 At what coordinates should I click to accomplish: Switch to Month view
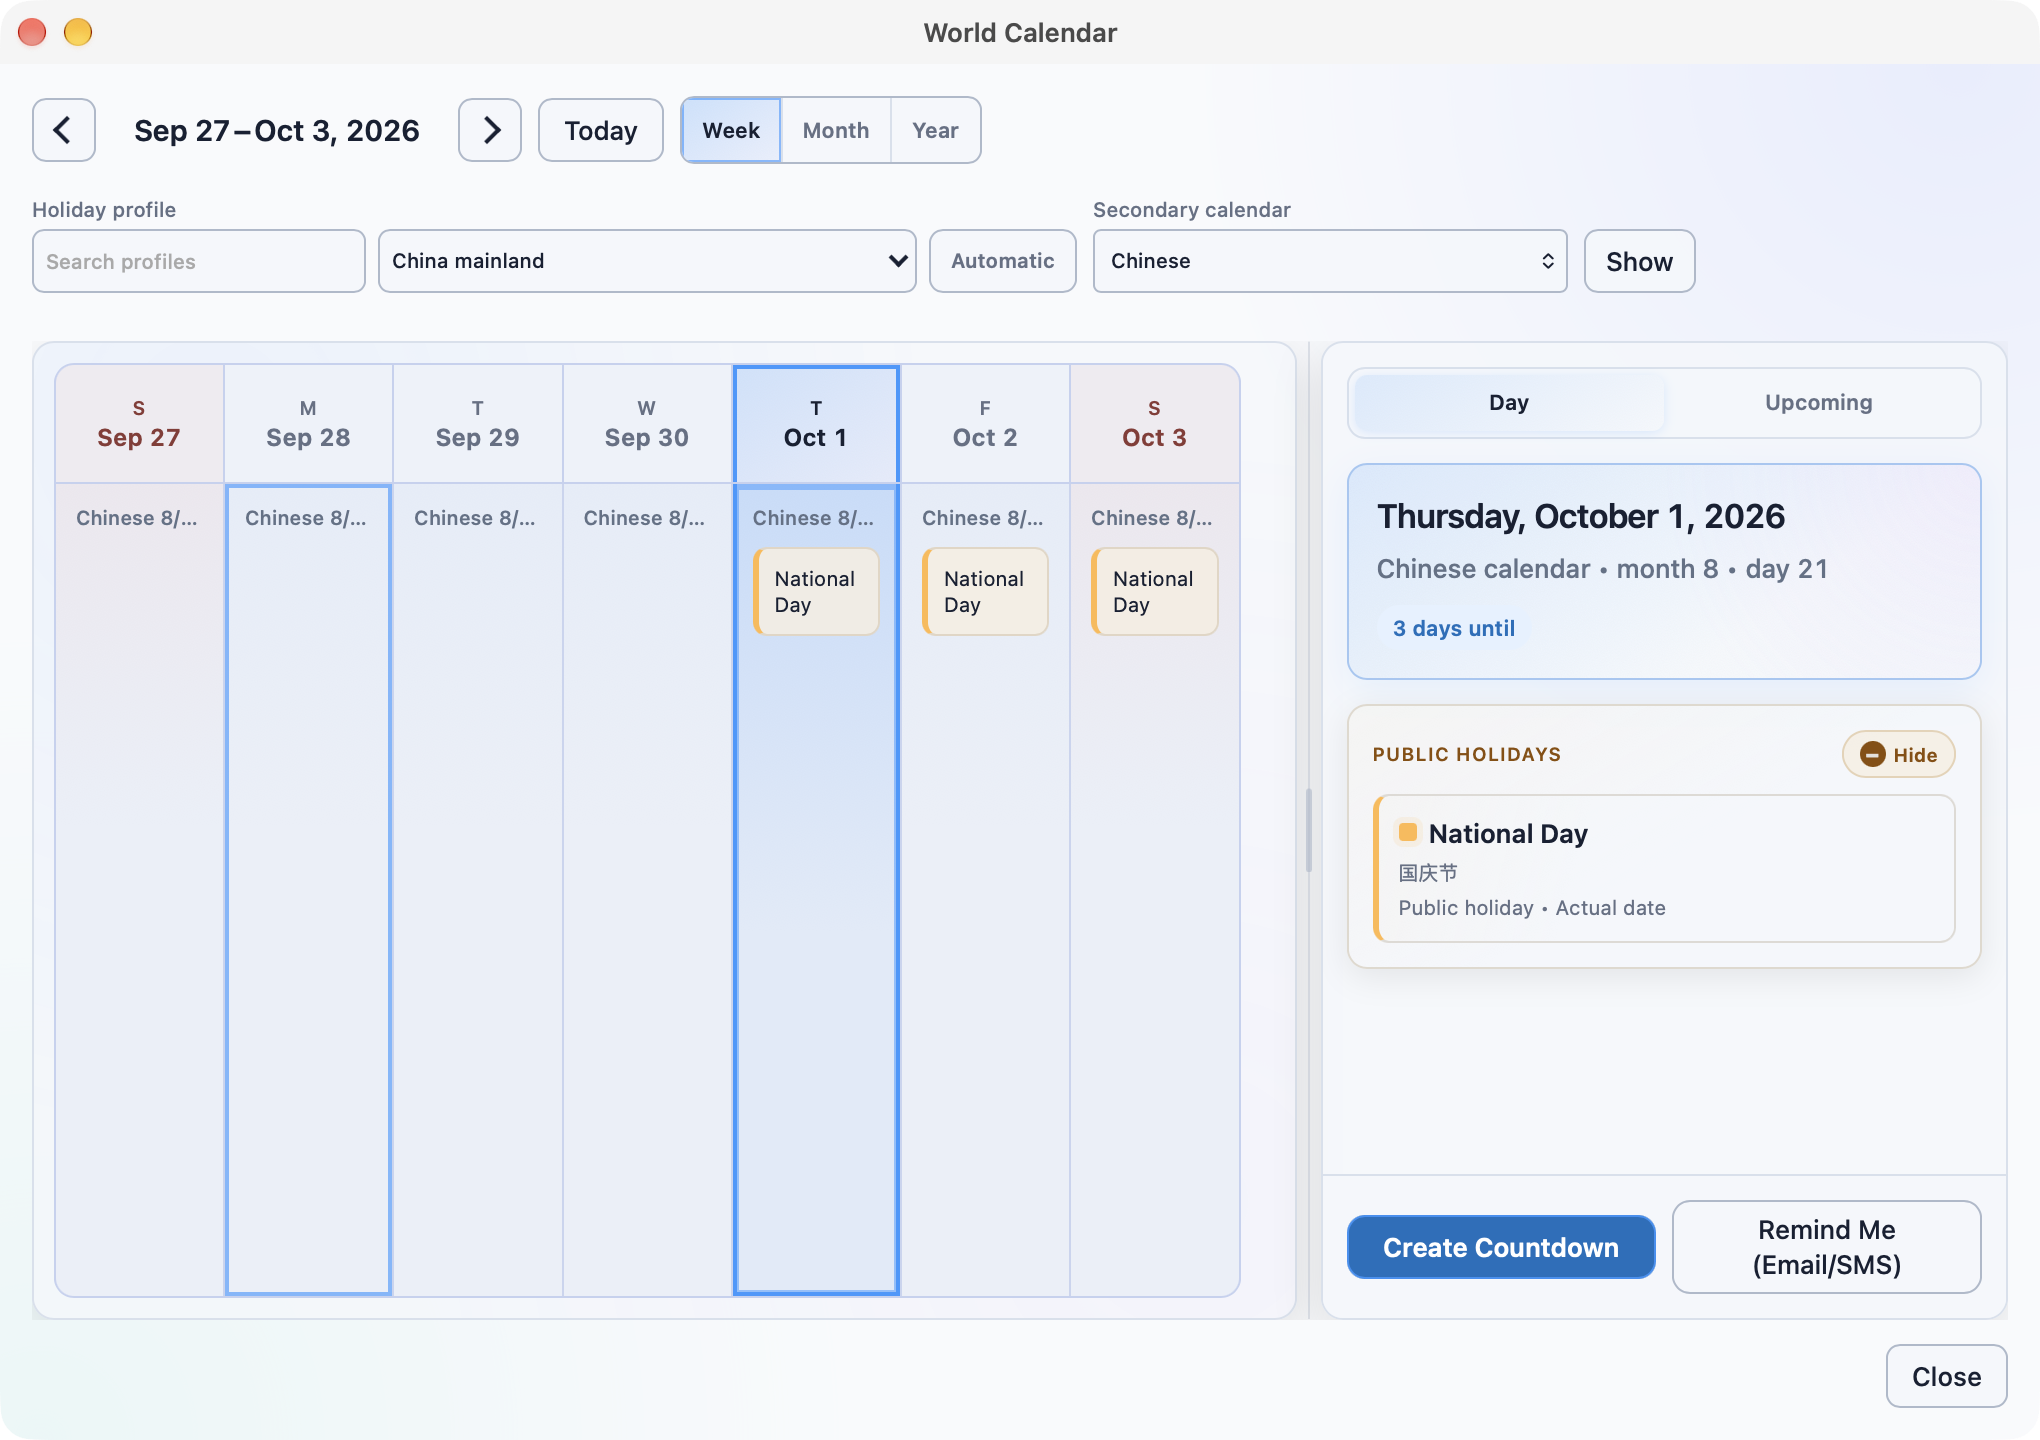pos(836,130)
